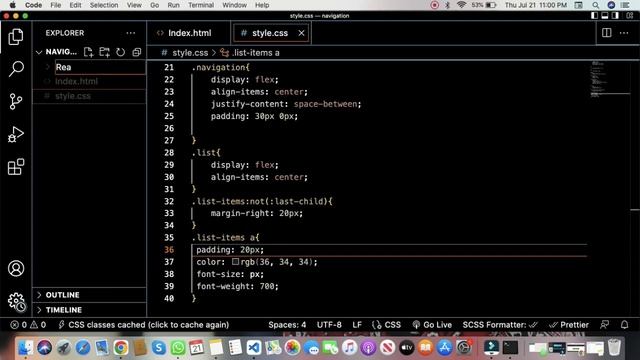Click line number 36 in the gutter

(169, 250)
